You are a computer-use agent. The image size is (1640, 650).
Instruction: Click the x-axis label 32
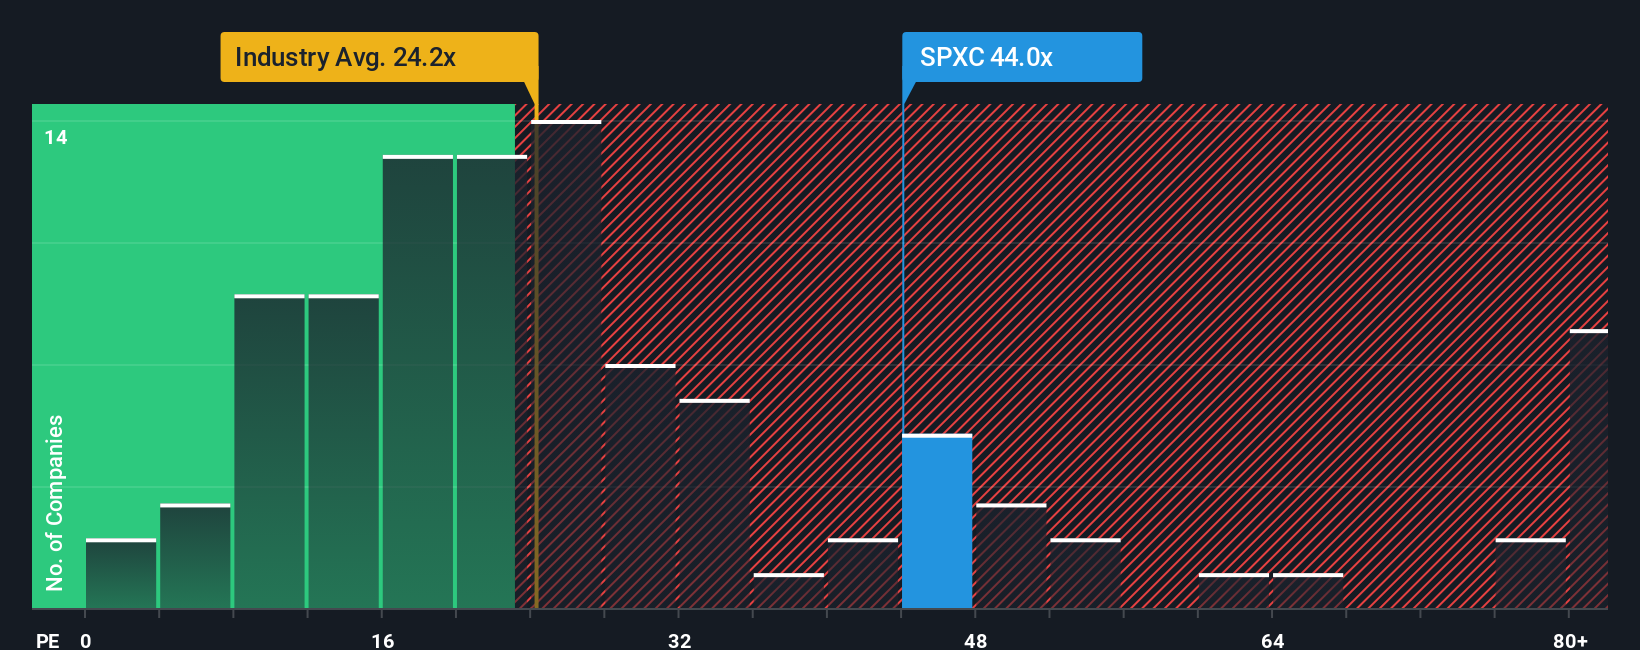680,640
